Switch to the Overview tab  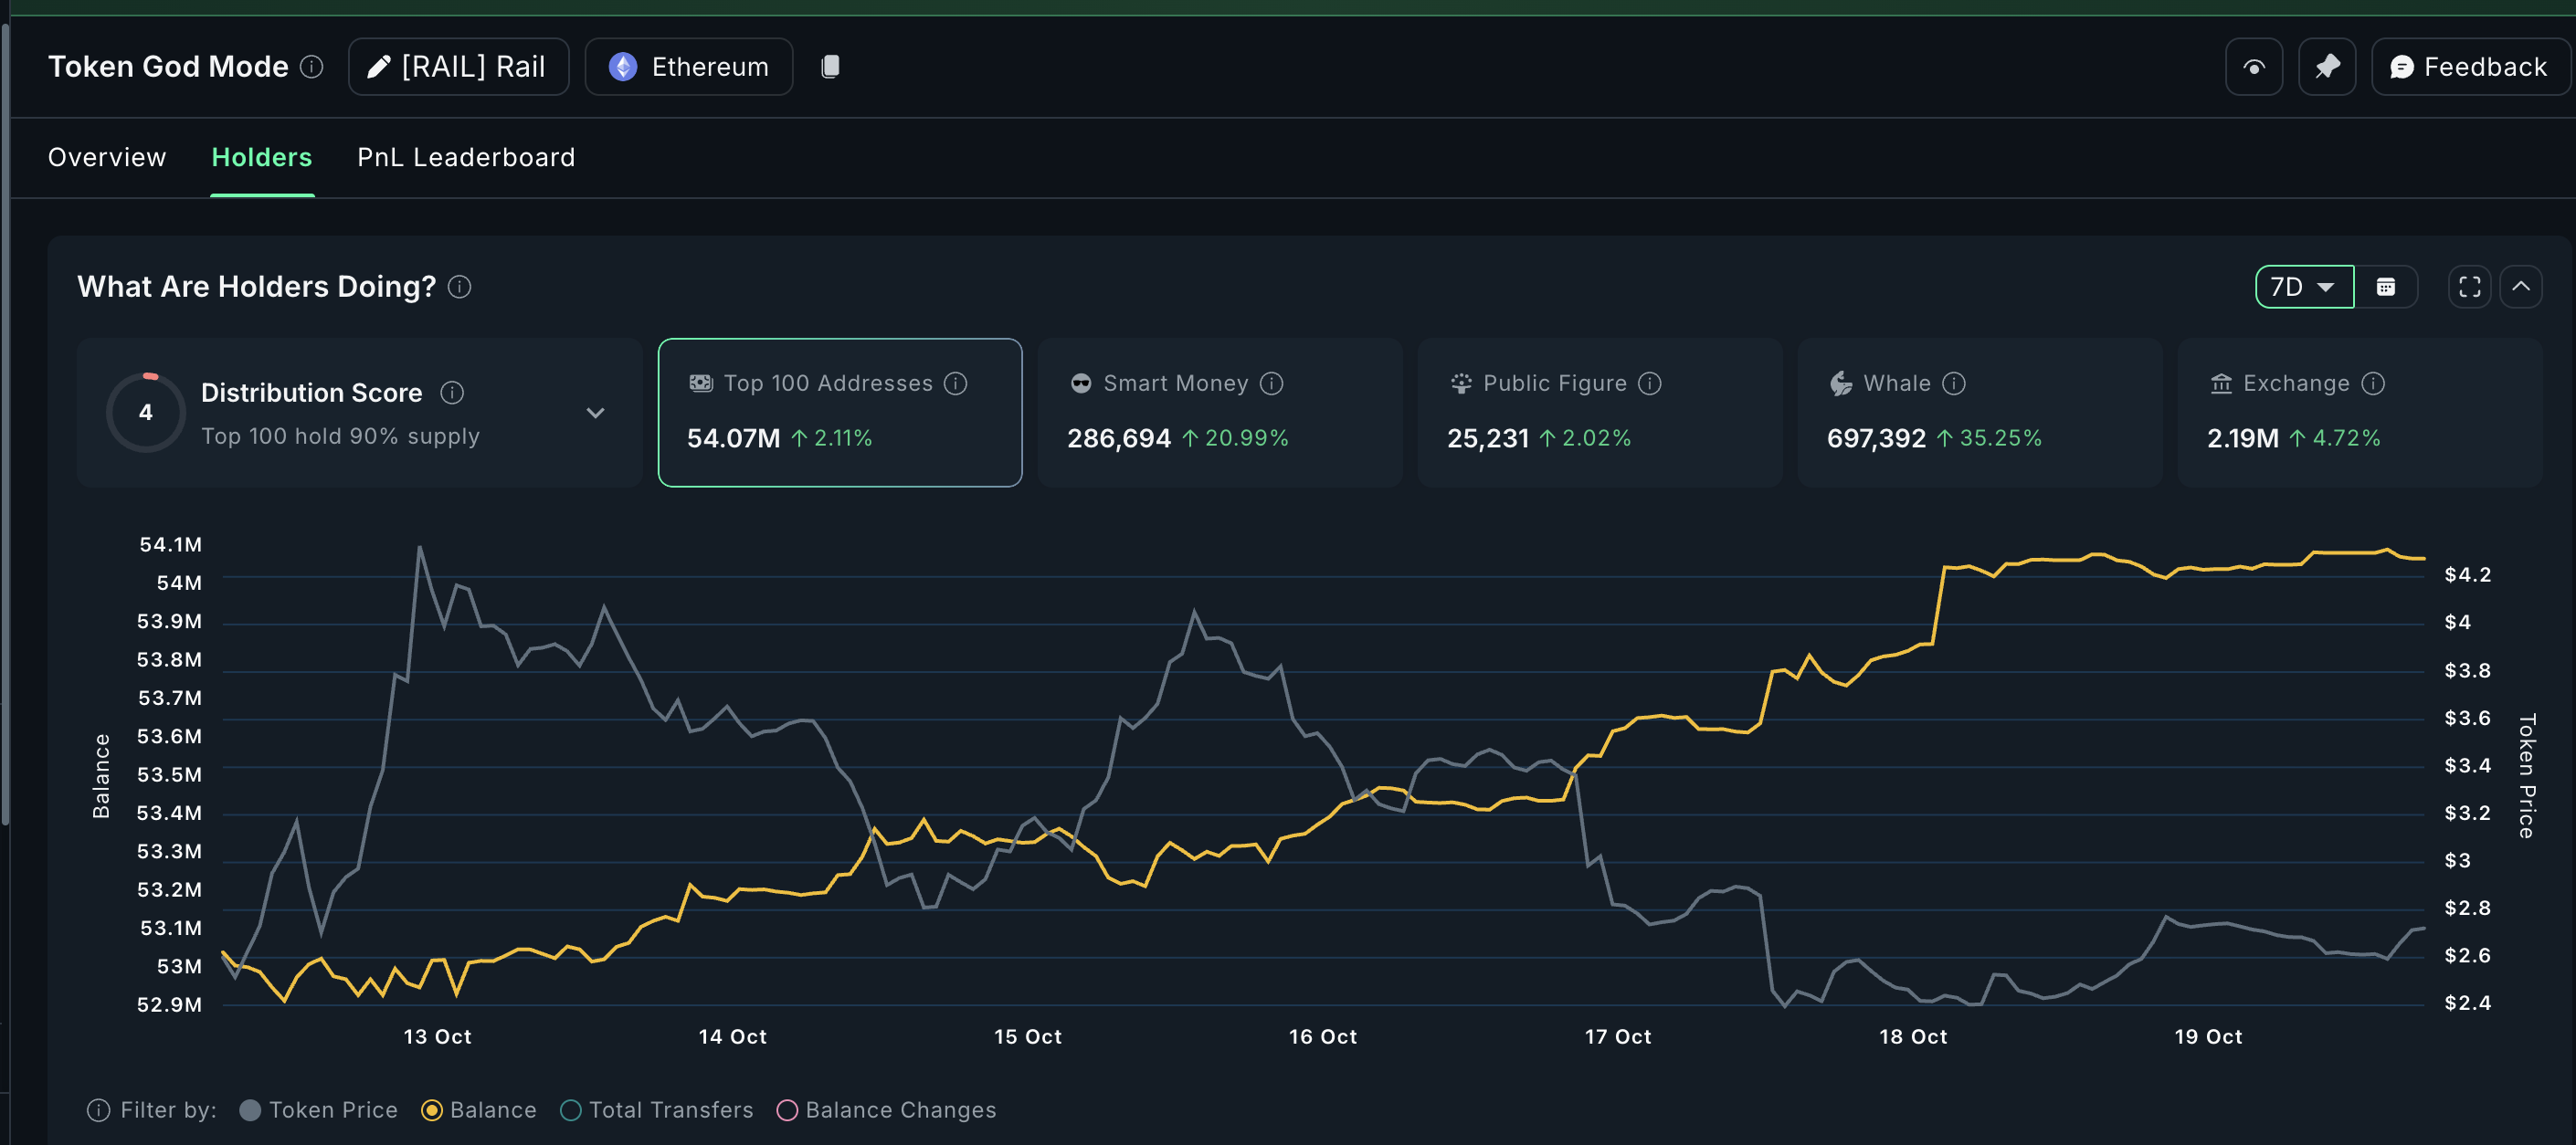[107, 157]
